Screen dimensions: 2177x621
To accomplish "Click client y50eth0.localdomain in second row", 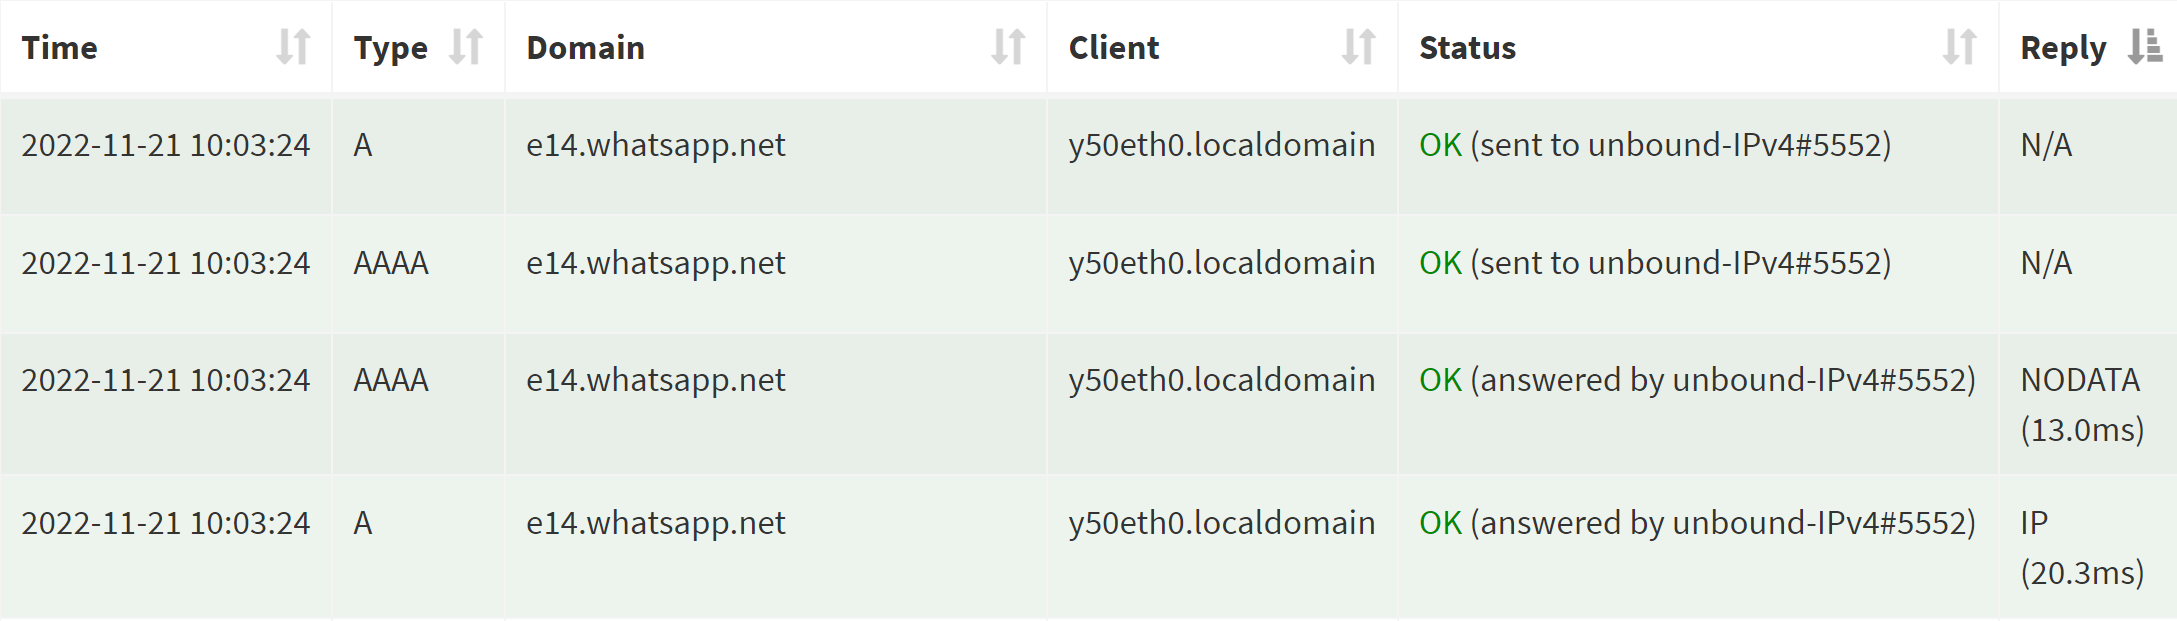I will (1222, 263).
